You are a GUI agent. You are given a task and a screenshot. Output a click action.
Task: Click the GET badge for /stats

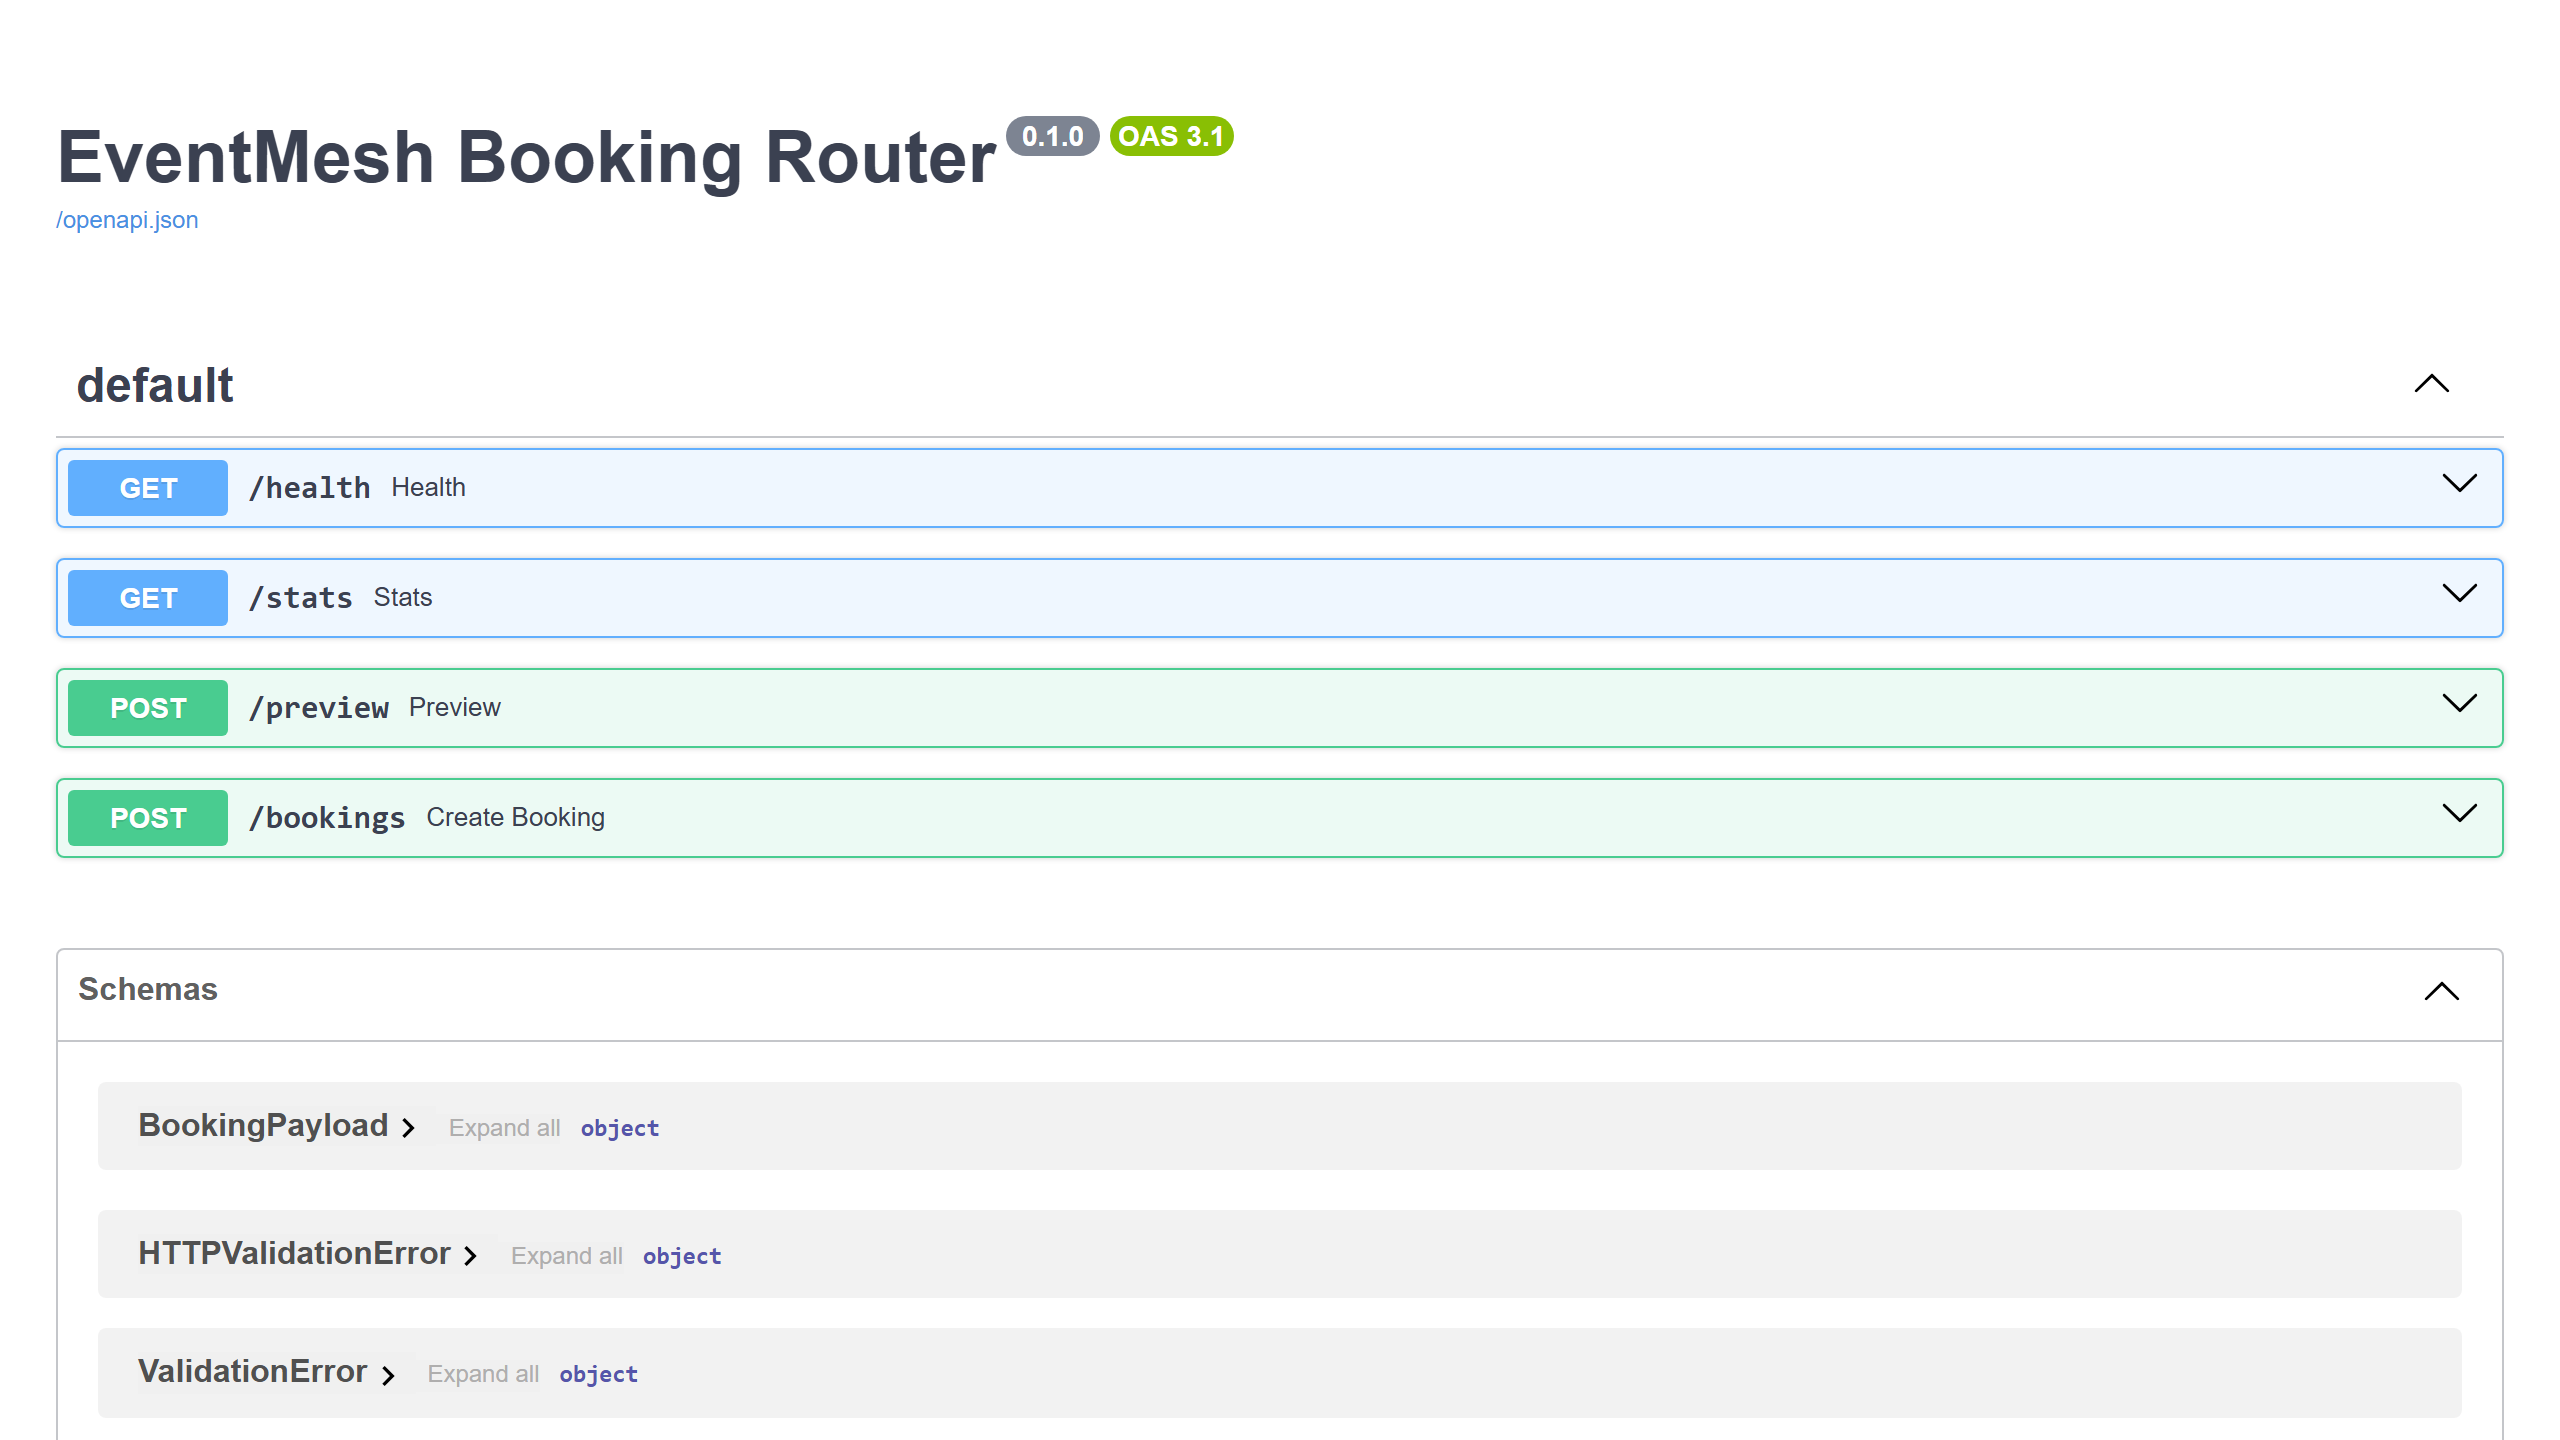(146, 597)
